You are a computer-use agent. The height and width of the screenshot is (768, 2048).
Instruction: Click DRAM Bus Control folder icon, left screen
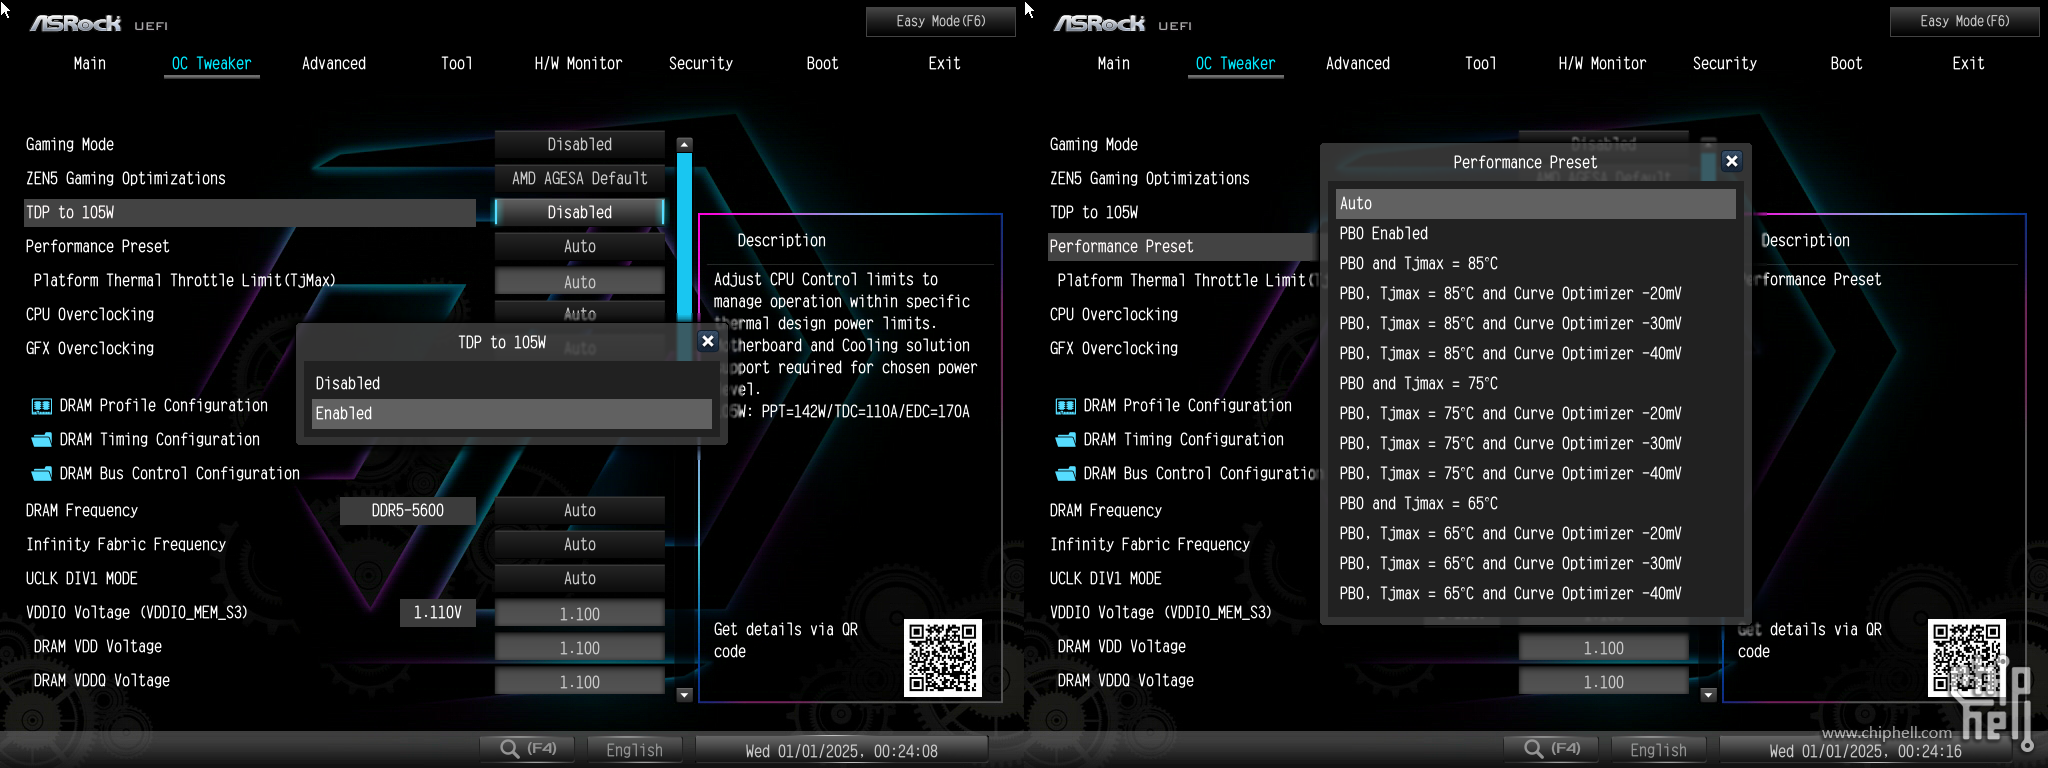coord(41,474)
